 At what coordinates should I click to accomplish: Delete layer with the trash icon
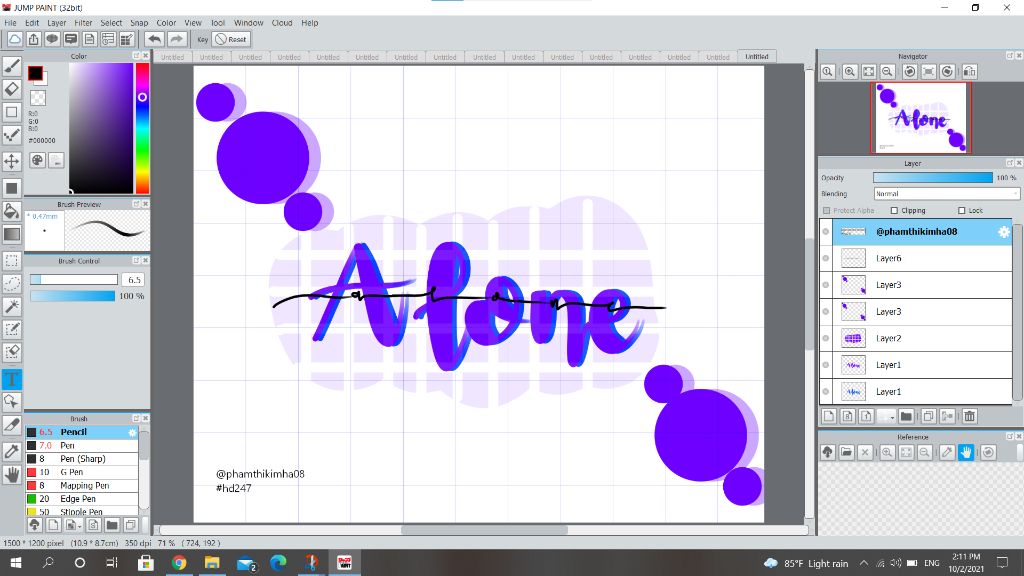[x=969, y=416]
